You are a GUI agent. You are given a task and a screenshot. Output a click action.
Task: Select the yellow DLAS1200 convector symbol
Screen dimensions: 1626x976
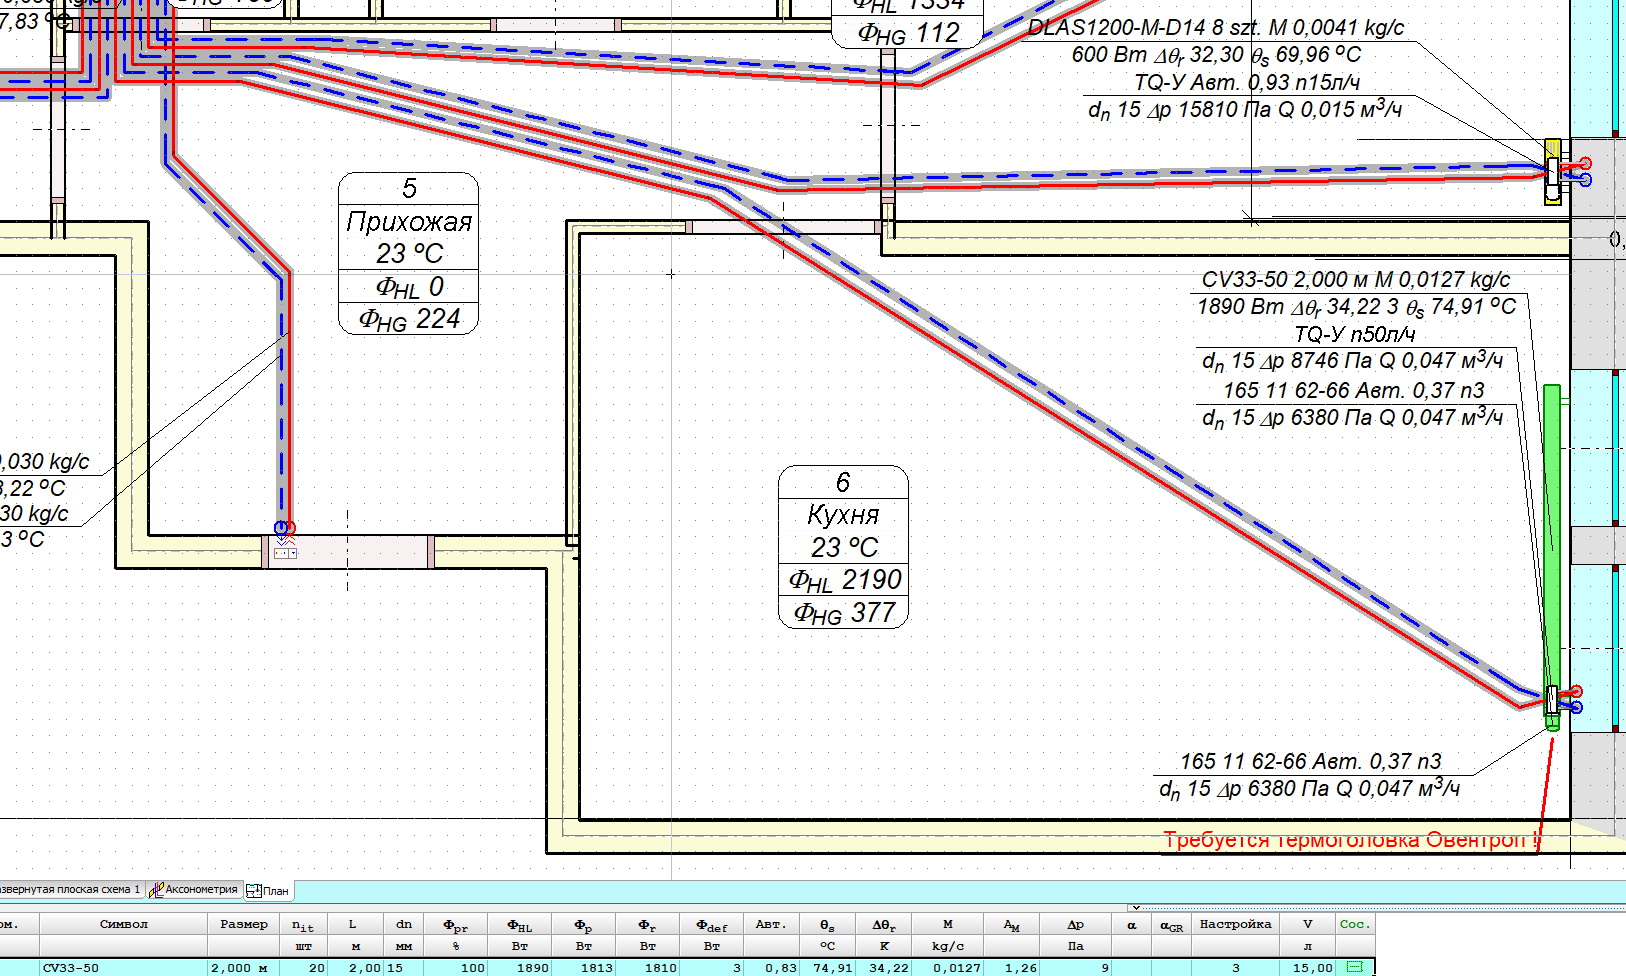[1553, 172]
